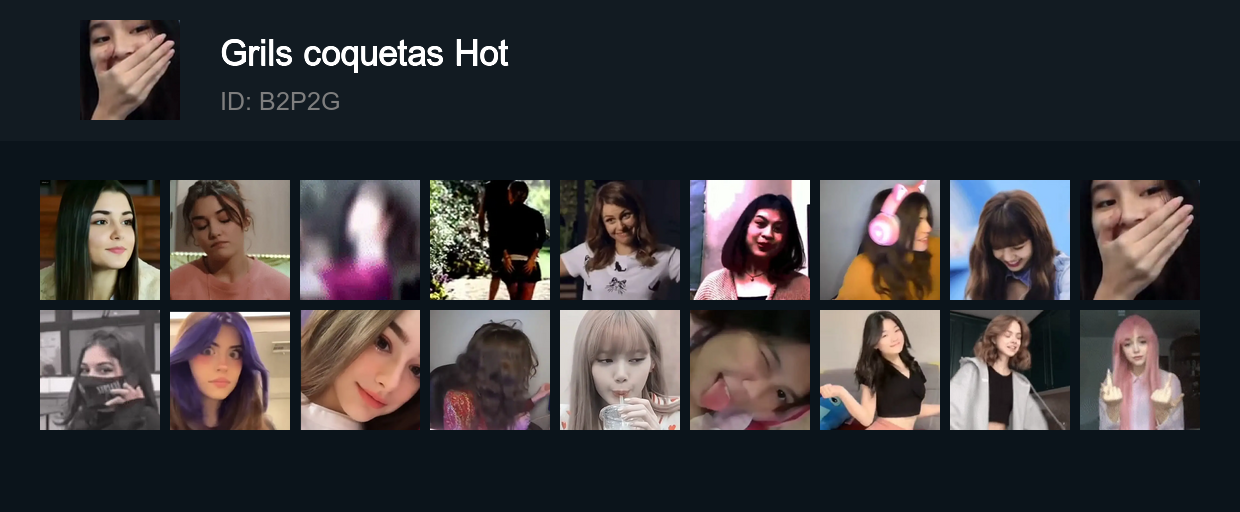Image resolution: width=1240 pixels, height=512 pixels.
Task: Select the sticker with blue sky background
Action: pos(1010,240)
